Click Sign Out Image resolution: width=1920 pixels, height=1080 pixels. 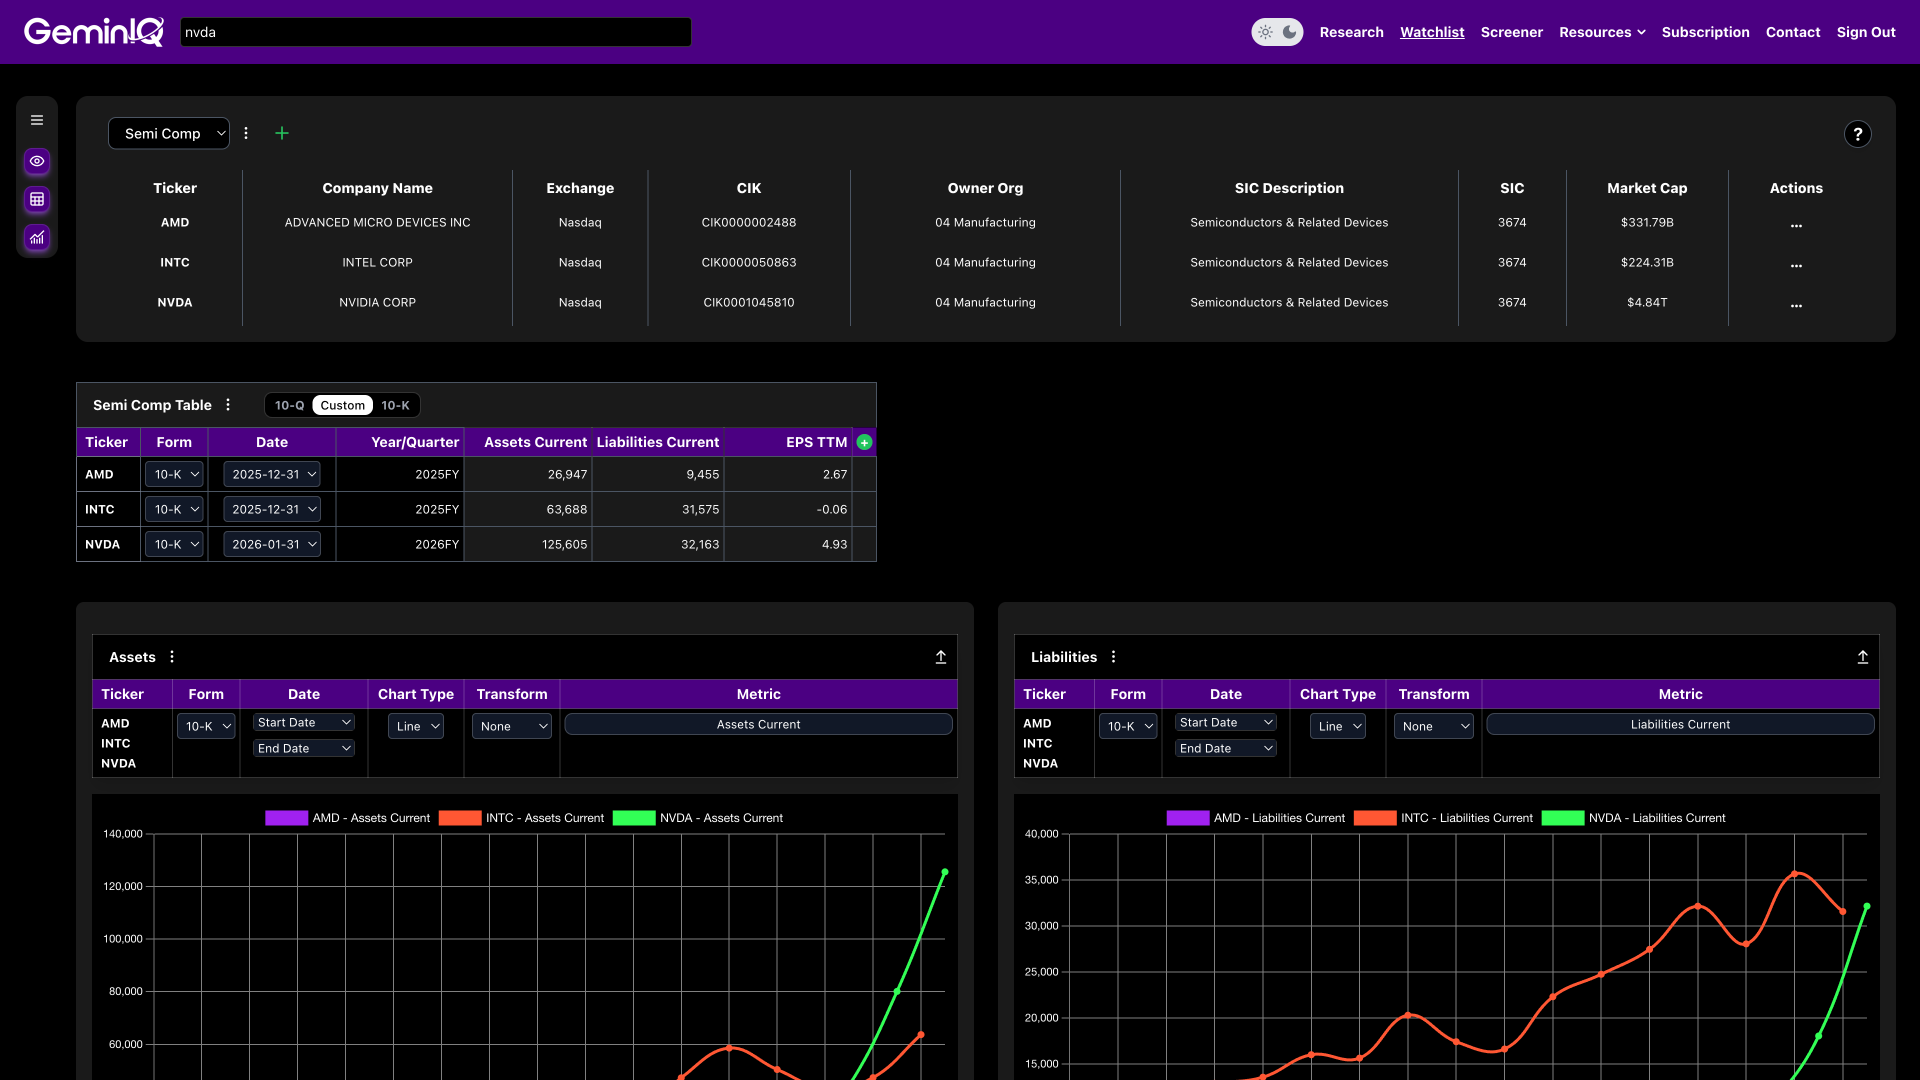pyautogui.click(x=1866, y=32)
